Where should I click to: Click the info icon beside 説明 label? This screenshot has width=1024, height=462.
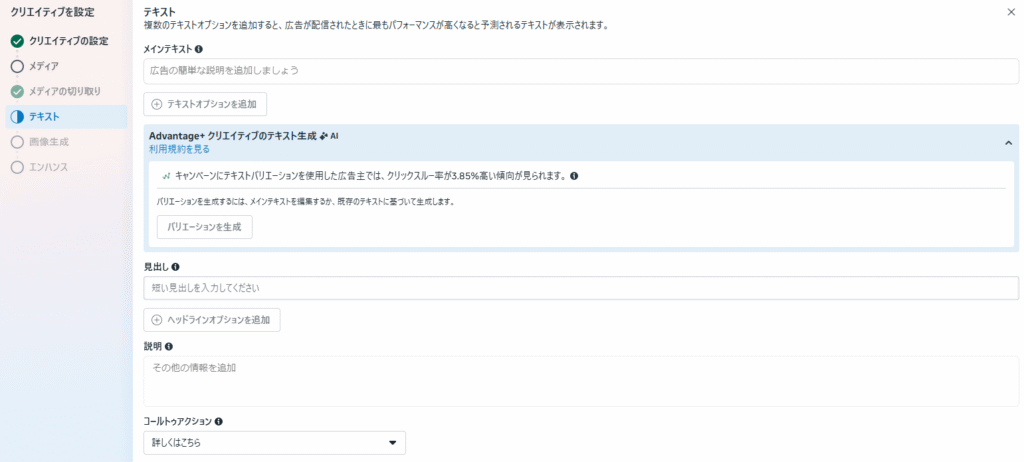(169, 346)
